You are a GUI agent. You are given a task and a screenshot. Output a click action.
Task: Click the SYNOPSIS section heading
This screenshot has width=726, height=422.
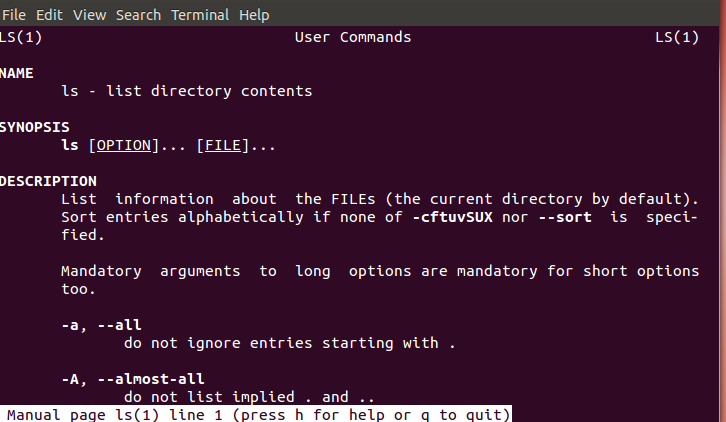(34, 127)
